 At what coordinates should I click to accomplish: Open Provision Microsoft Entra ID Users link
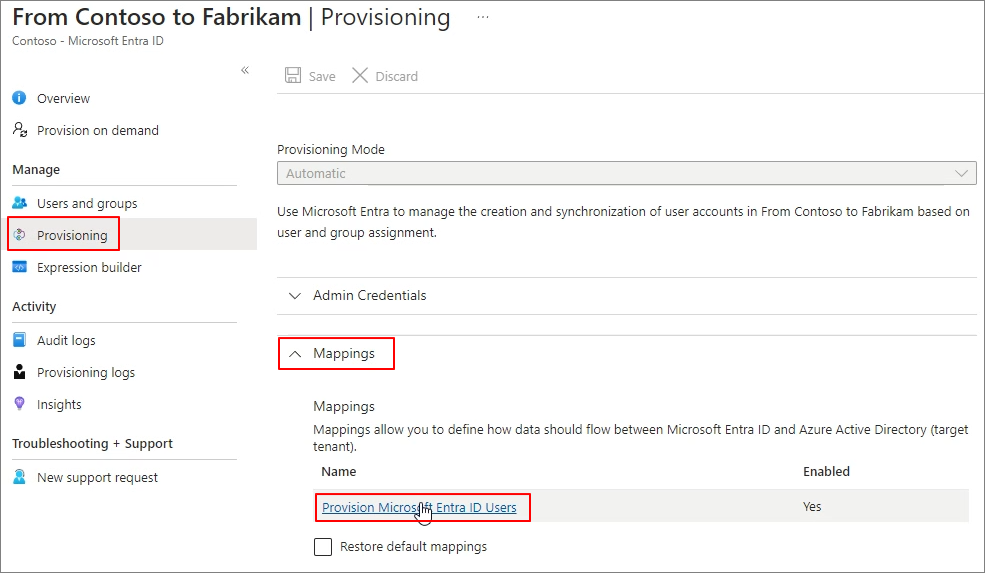419,508
